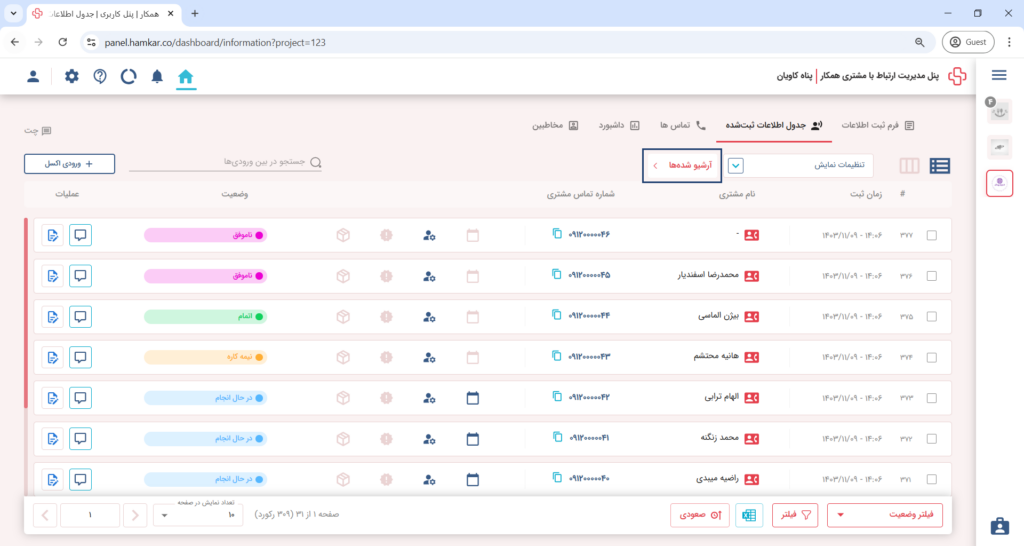This screenshot has height=546, width=1024.
Task: Switch to مخاطبین tab
Action: pyautogui.click(x=555, y=125)
